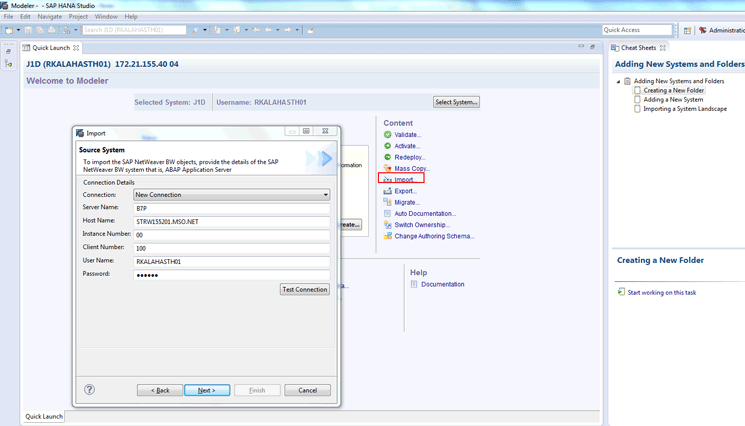Viewport: 745px width, 426px height.
Task: Open the Forward history dropdown arrow
Action: coord(297,30)
